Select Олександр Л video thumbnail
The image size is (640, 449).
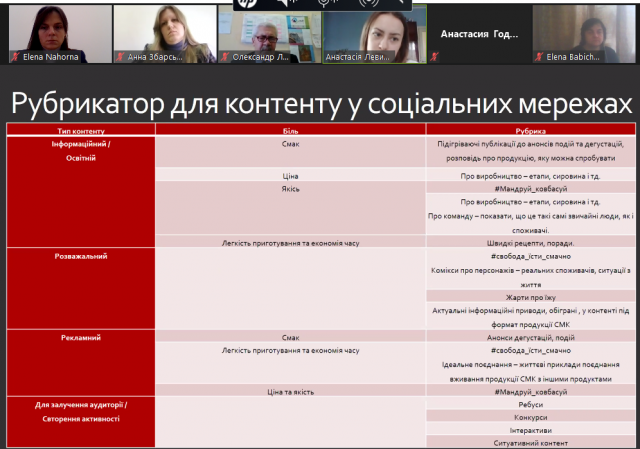[x=270, y=34]
